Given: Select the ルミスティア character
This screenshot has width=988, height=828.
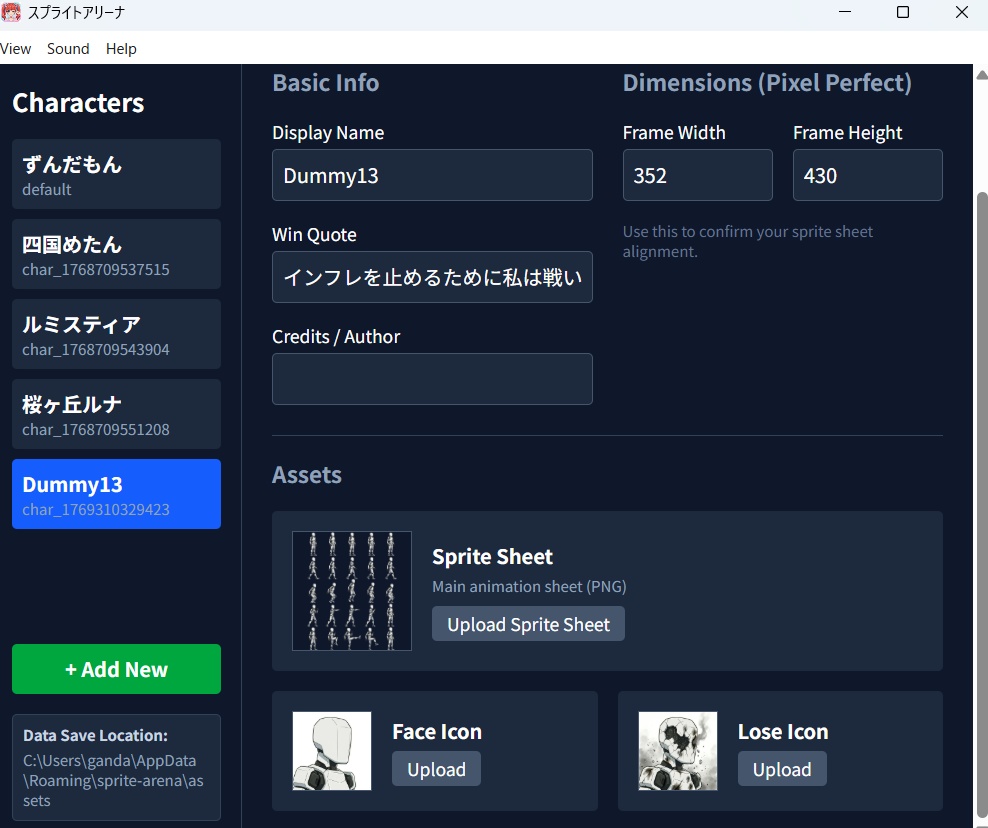Looking at the screenshot, I should pyautogui.click(x=116, y=334).
